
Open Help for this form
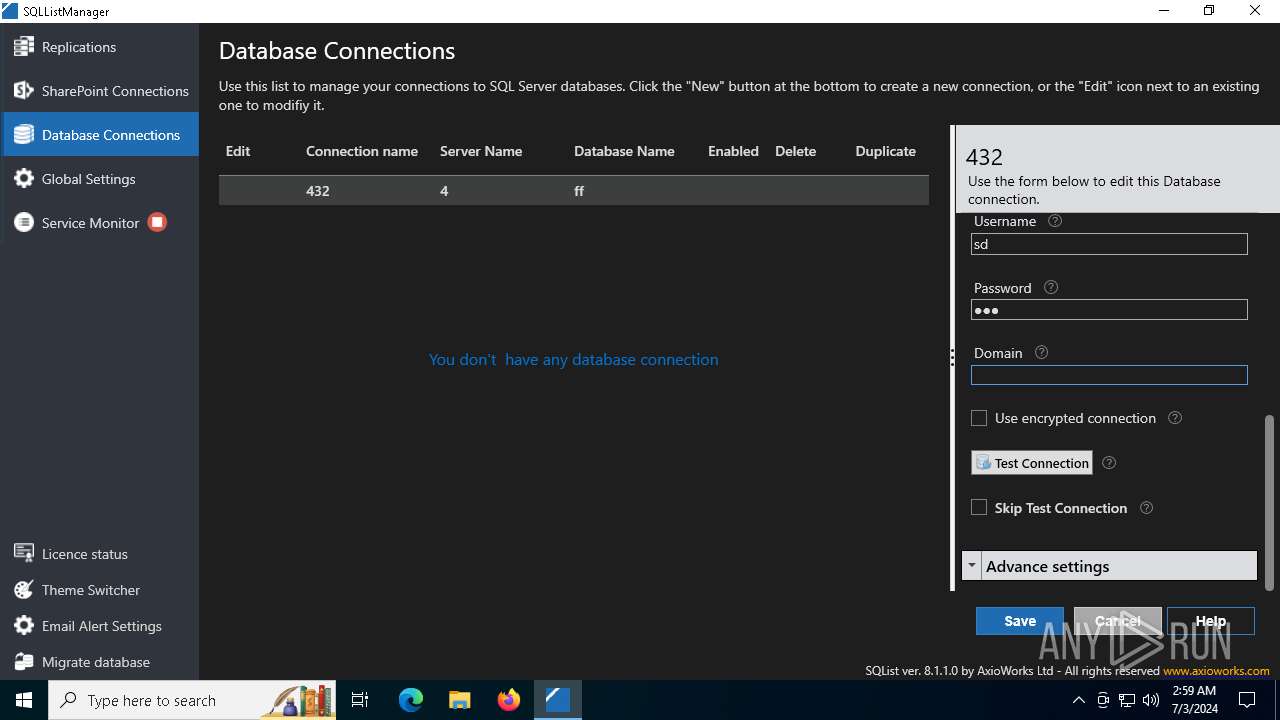click(1210, 621)
